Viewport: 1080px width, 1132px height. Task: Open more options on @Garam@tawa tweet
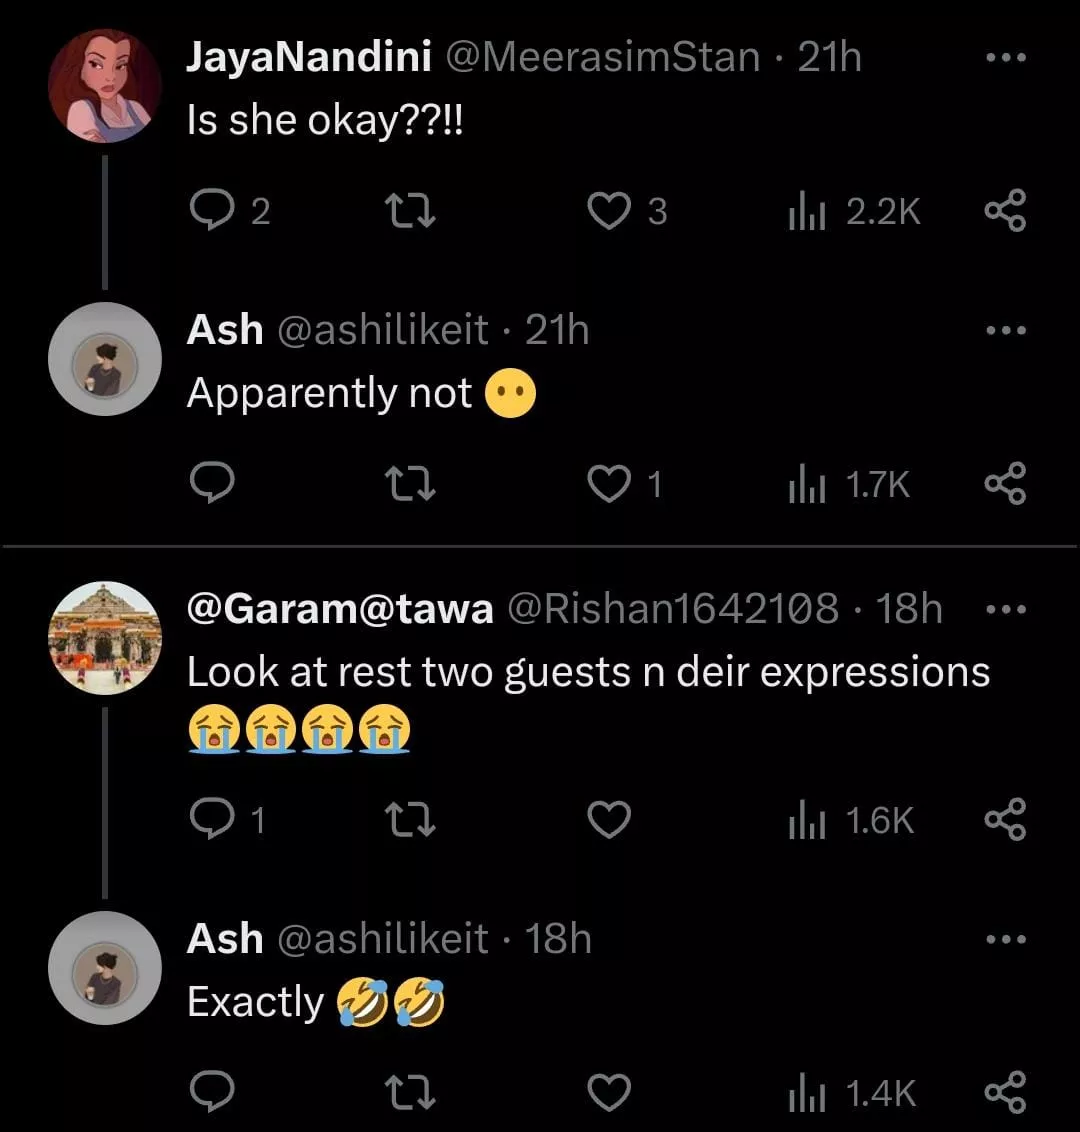point(1006,607)
